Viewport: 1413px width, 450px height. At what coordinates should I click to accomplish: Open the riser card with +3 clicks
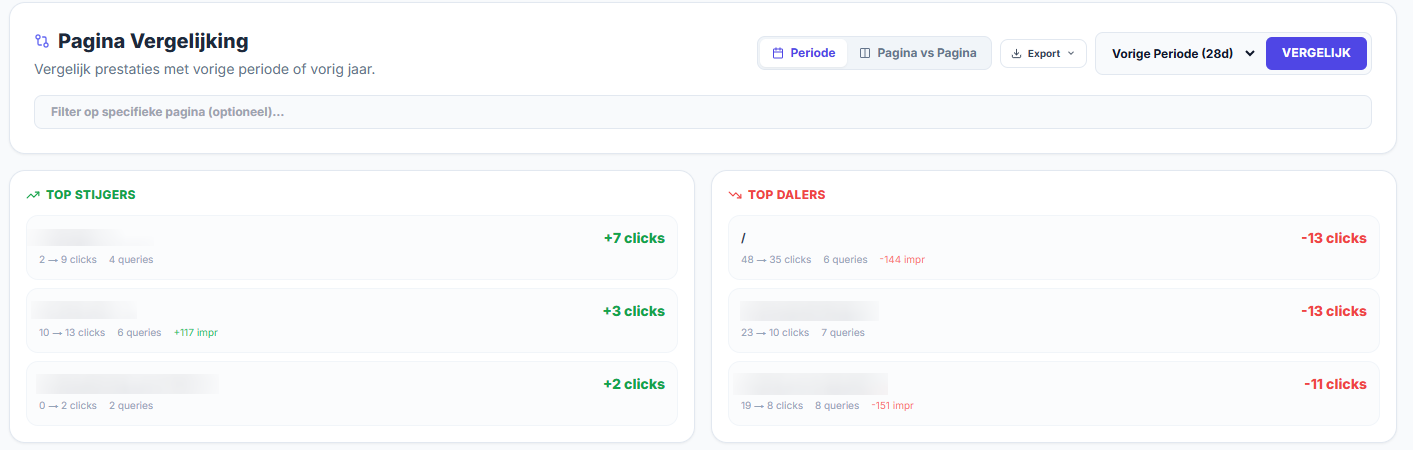352,320
